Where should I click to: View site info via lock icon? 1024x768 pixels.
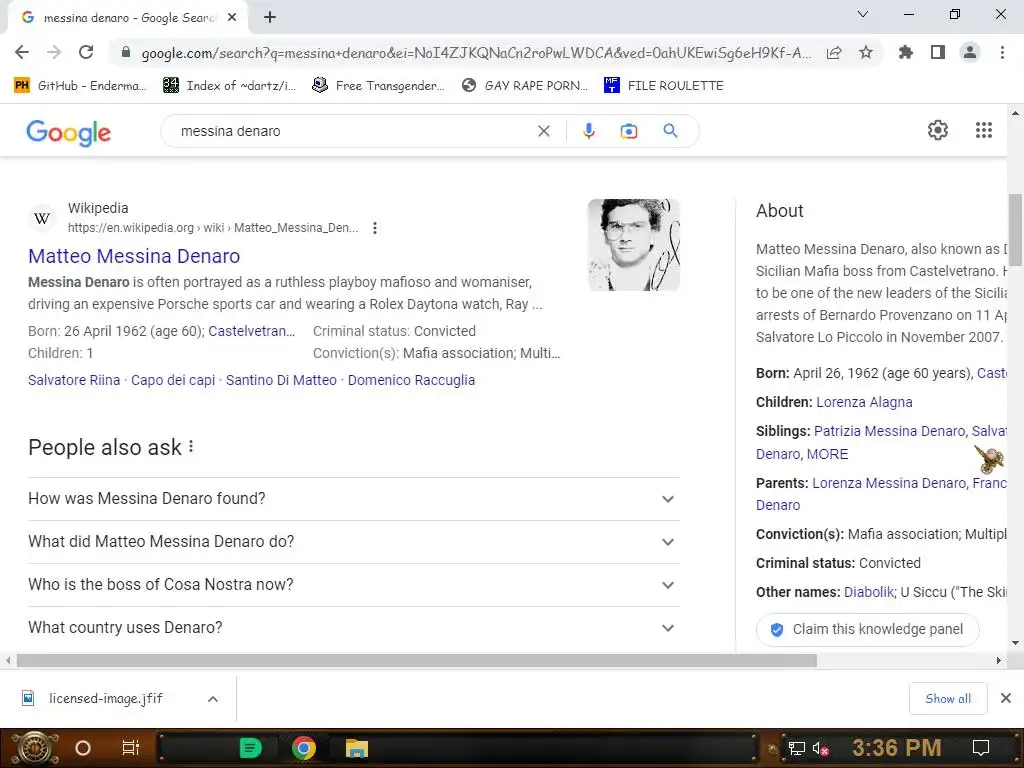point(126,52)
